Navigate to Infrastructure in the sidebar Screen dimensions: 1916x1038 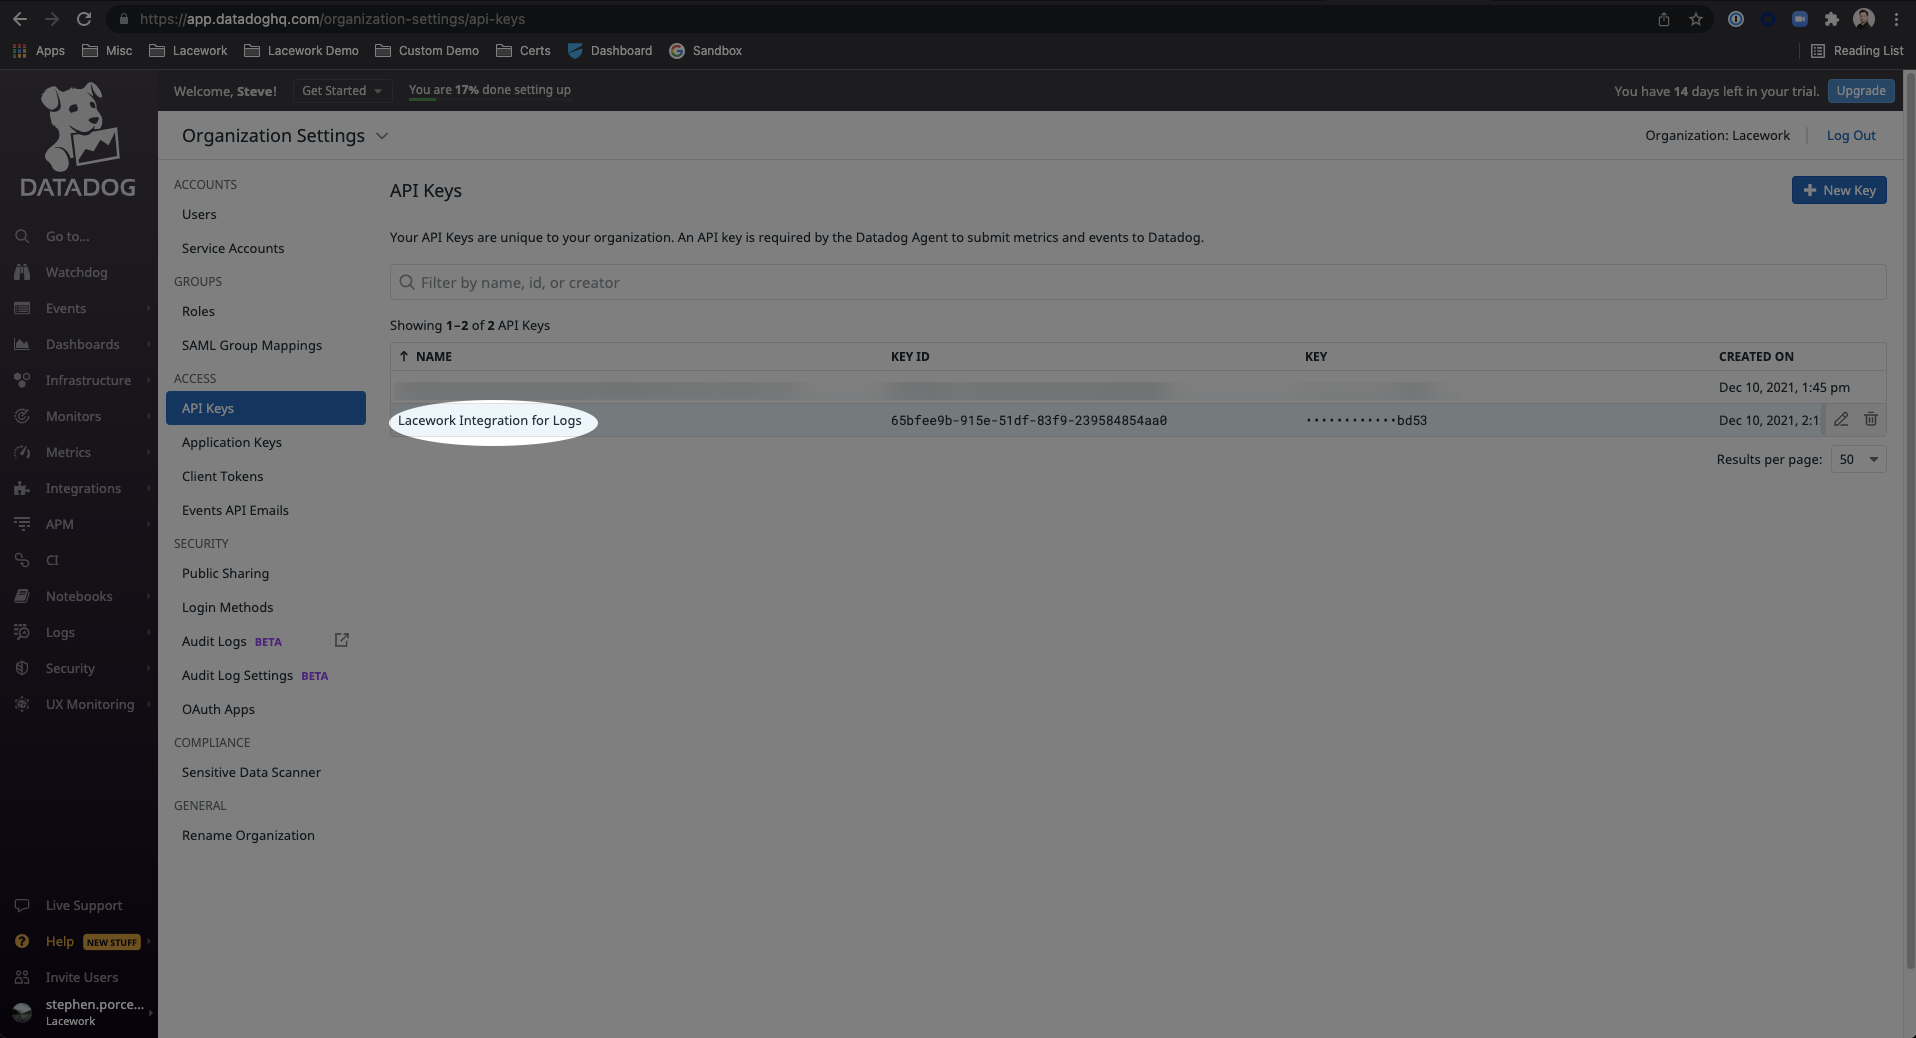click(x=88, y=380)
